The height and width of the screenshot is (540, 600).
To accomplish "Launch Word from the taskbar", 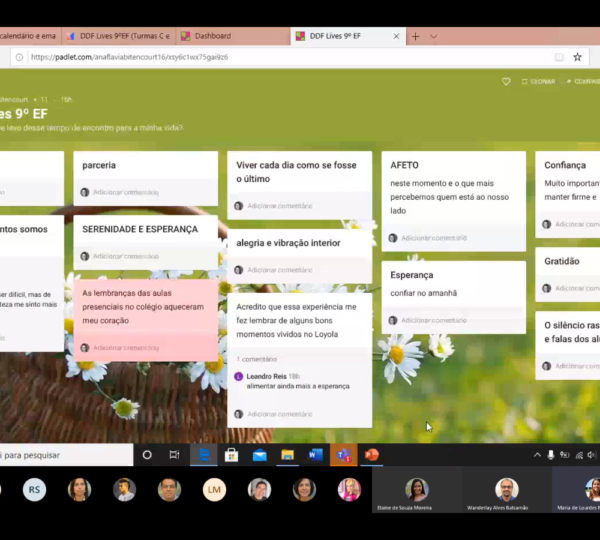I will (x=316, y=455).
